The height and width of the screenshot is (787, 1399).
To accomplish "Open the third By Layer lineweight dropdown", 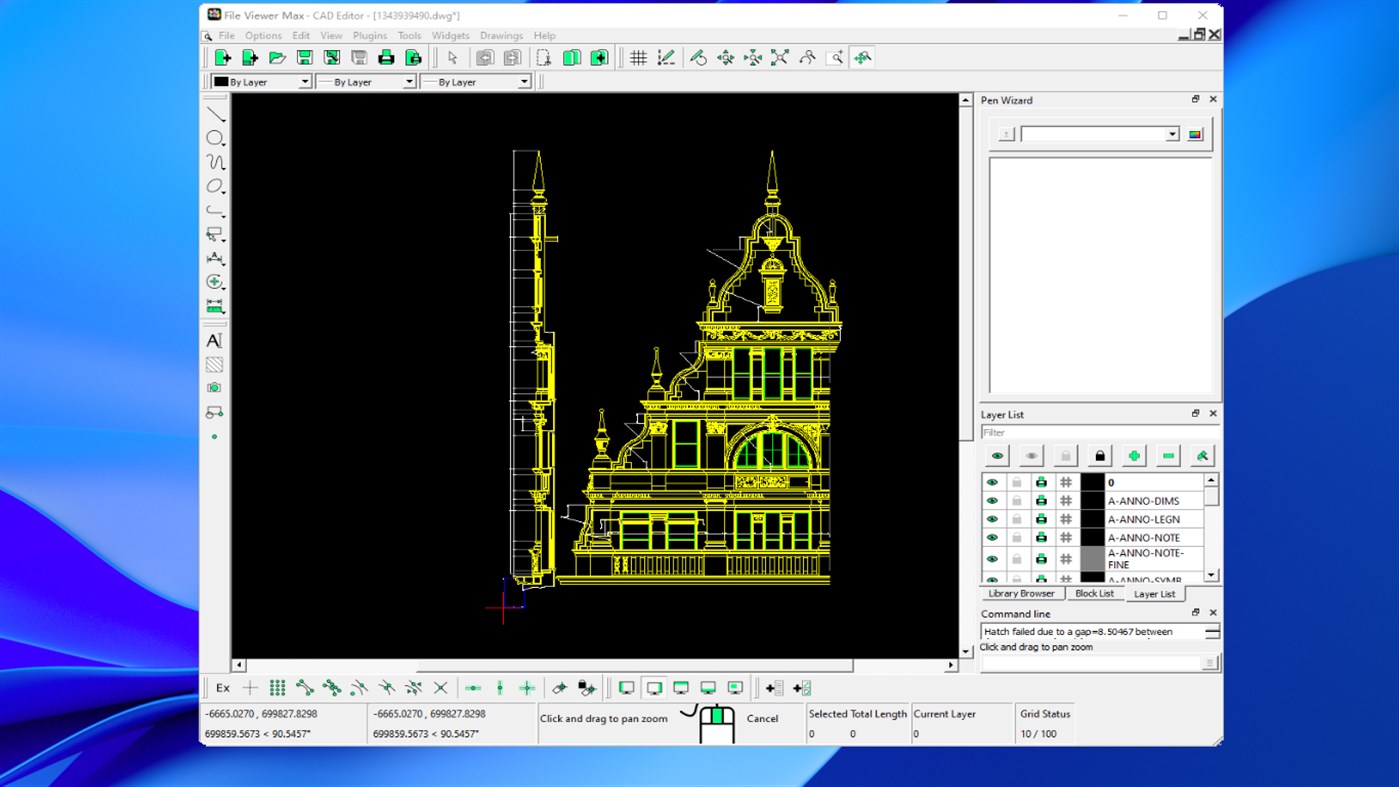I will 523,82.
